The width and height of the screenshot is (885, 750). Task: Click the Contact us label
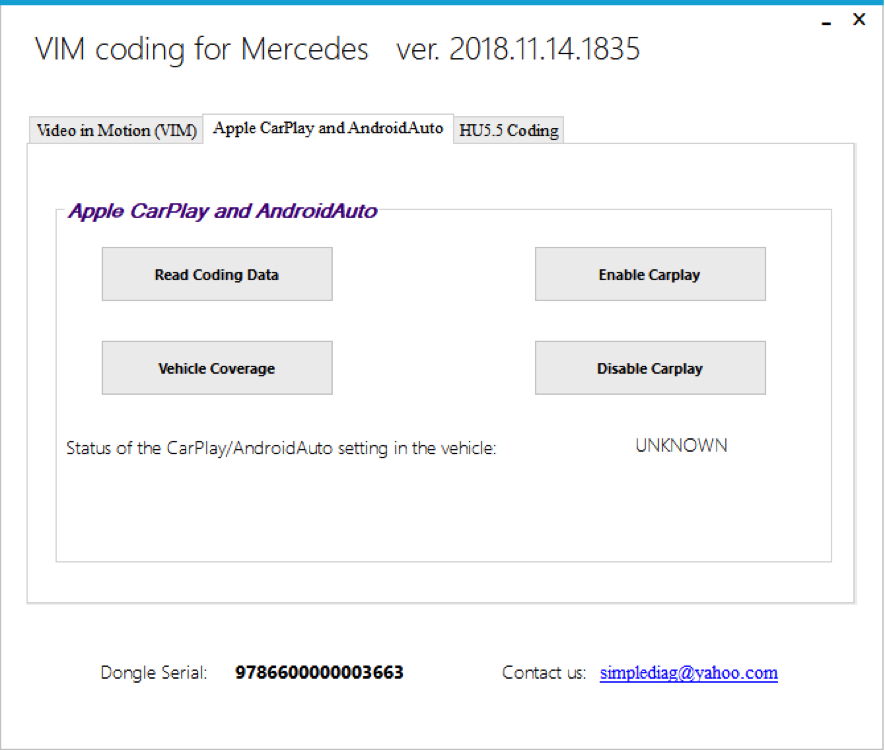point(544,673)
